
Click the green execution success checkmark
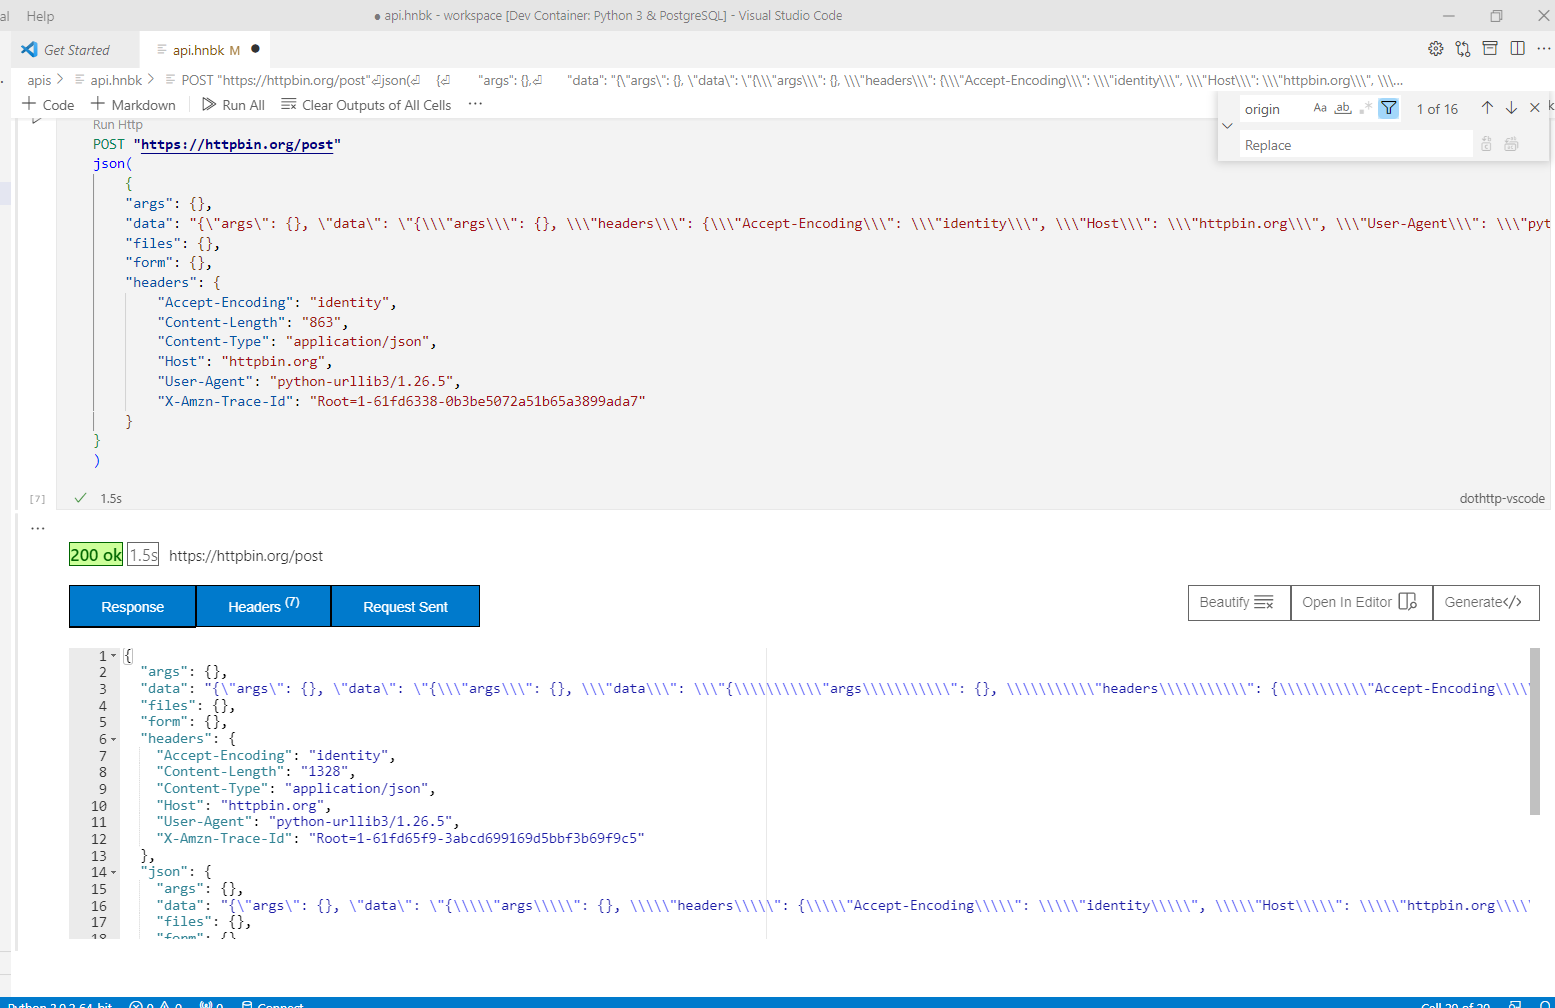(80, 498)
